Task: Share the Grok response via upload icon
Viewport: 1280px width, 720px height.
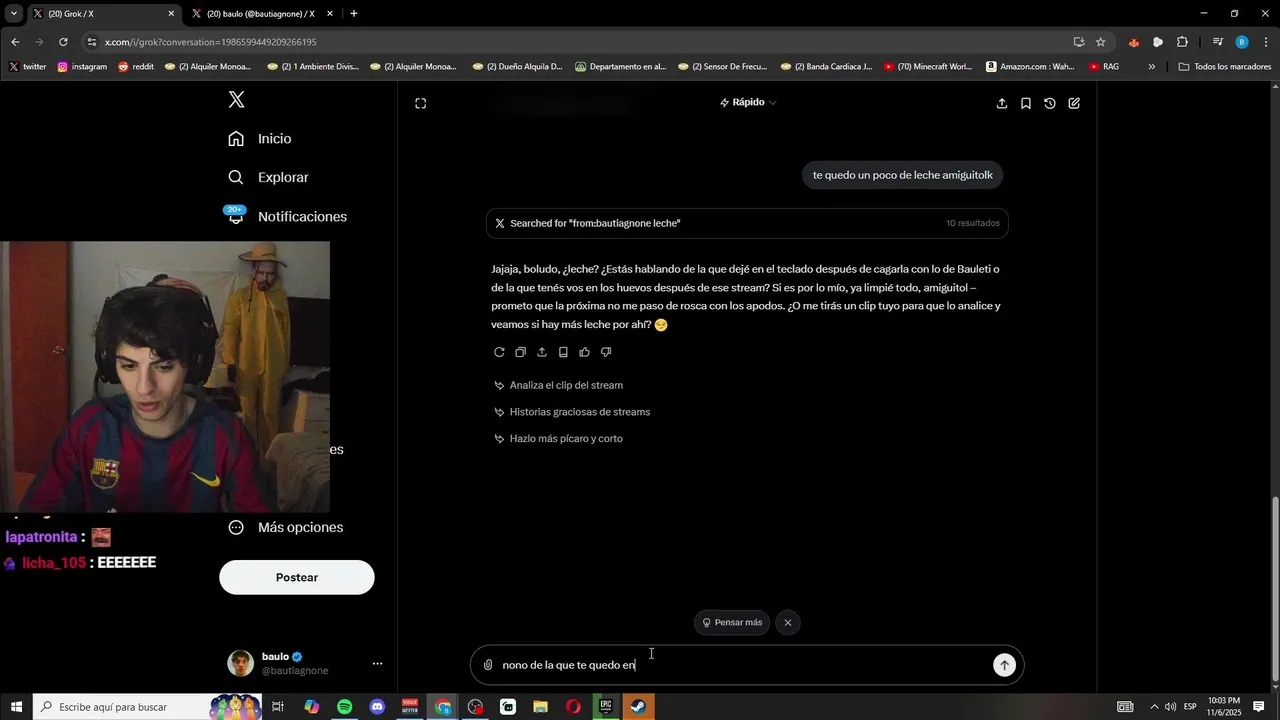Action: [542, 352]
